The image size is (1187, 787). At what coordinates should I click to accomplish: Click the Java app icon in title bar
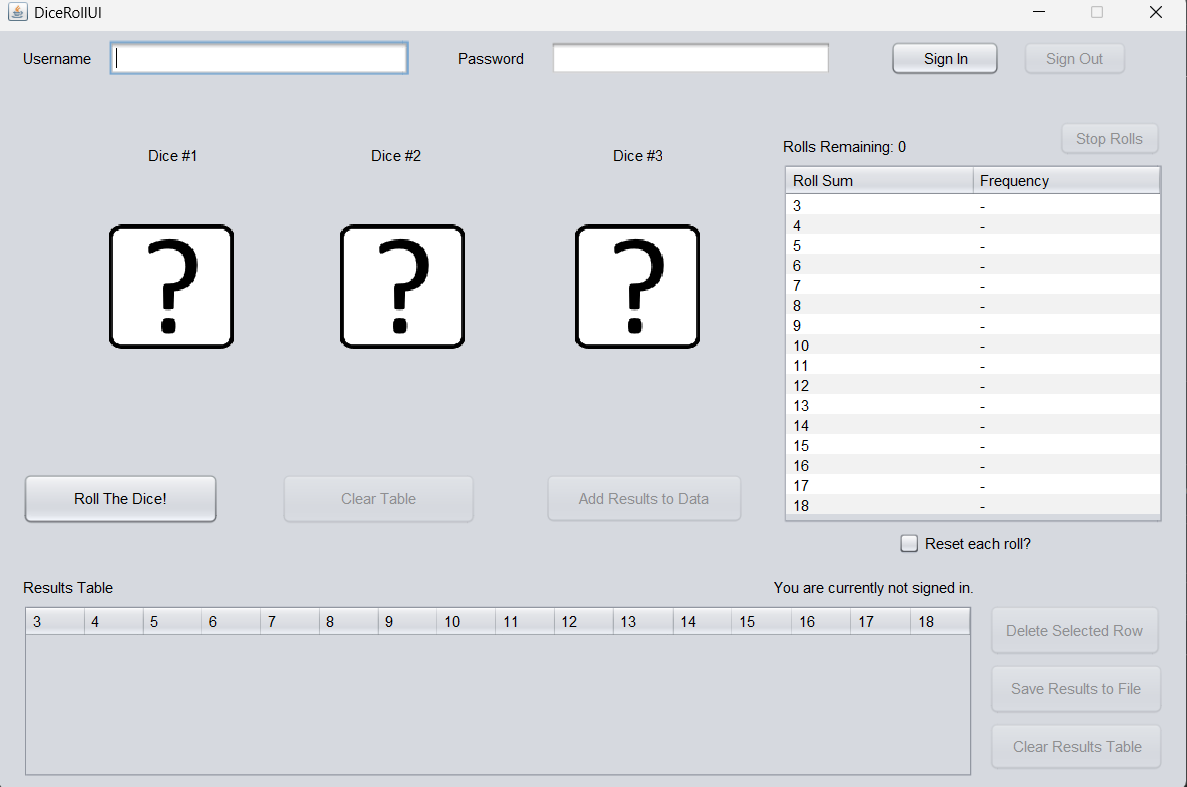point(17,13)
